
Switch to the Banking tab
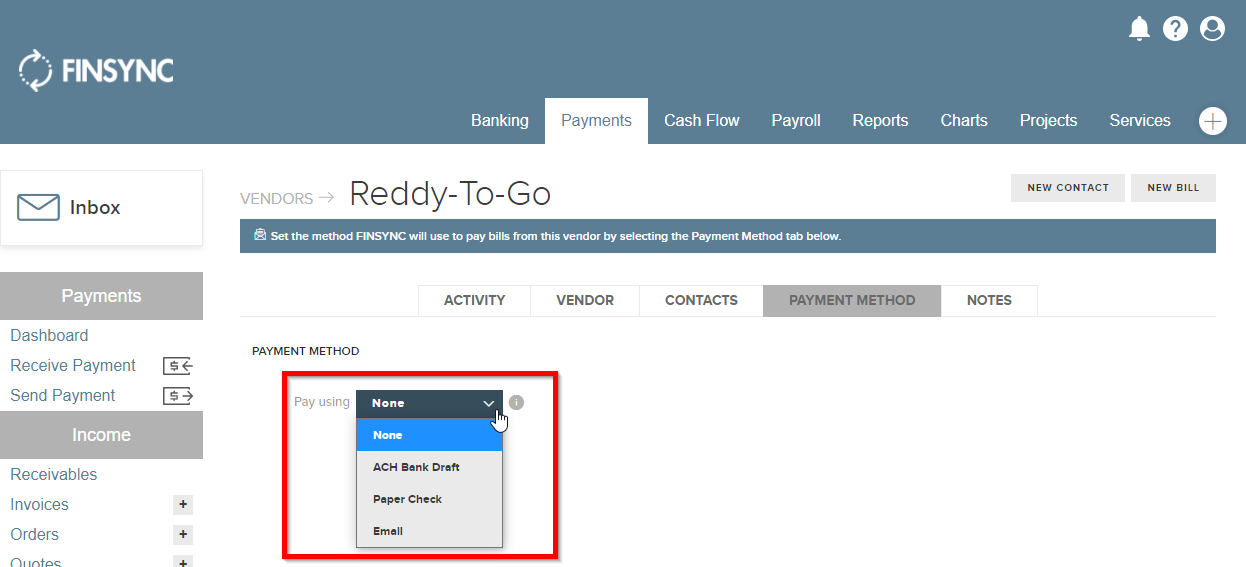[x=500, y=121]
